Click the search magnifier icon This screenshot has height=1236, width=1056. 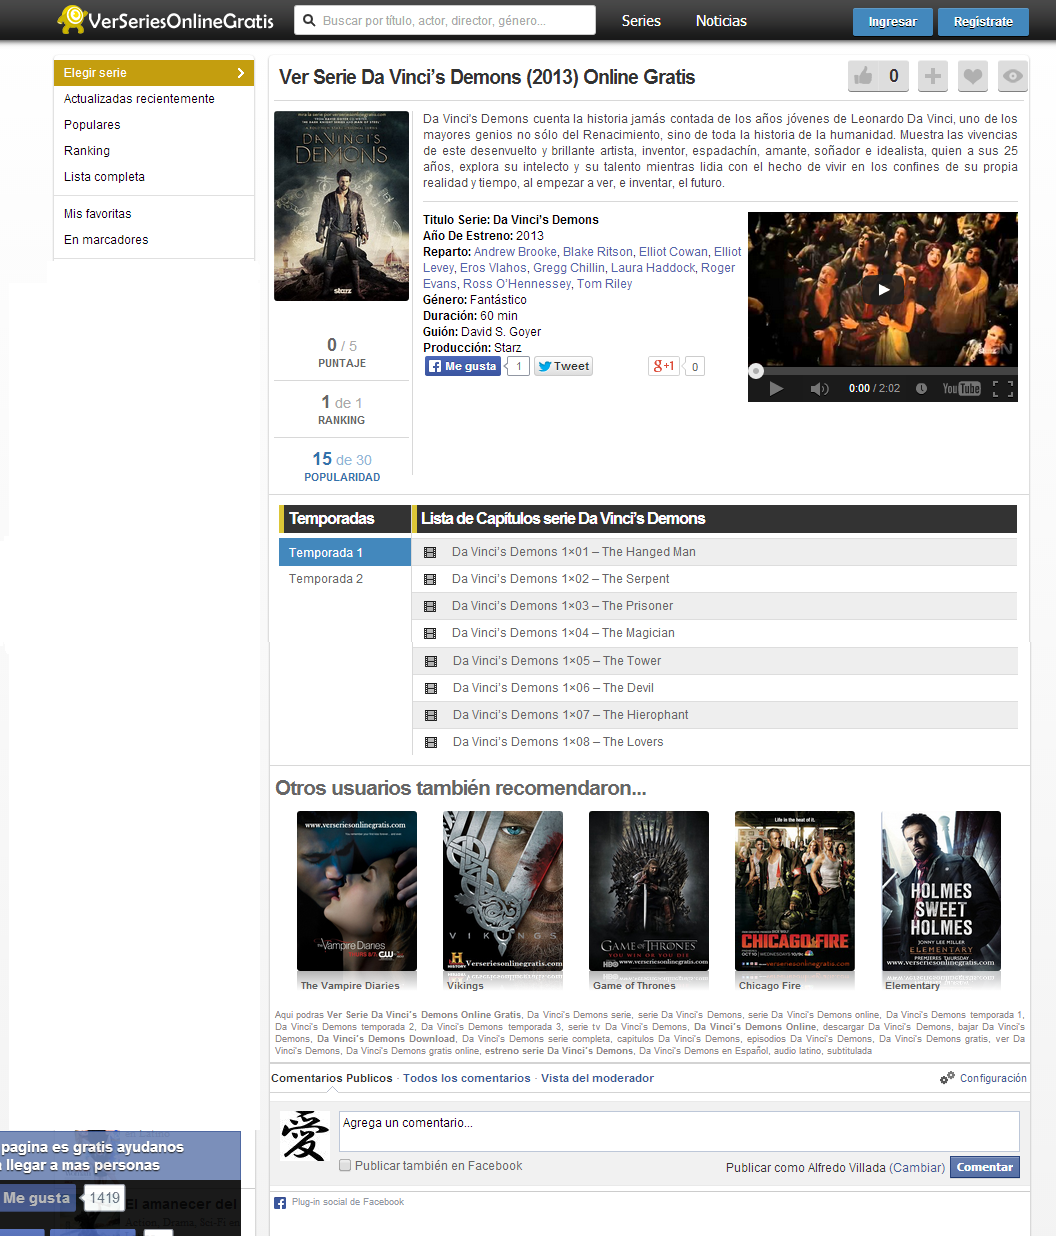(308, 20)
